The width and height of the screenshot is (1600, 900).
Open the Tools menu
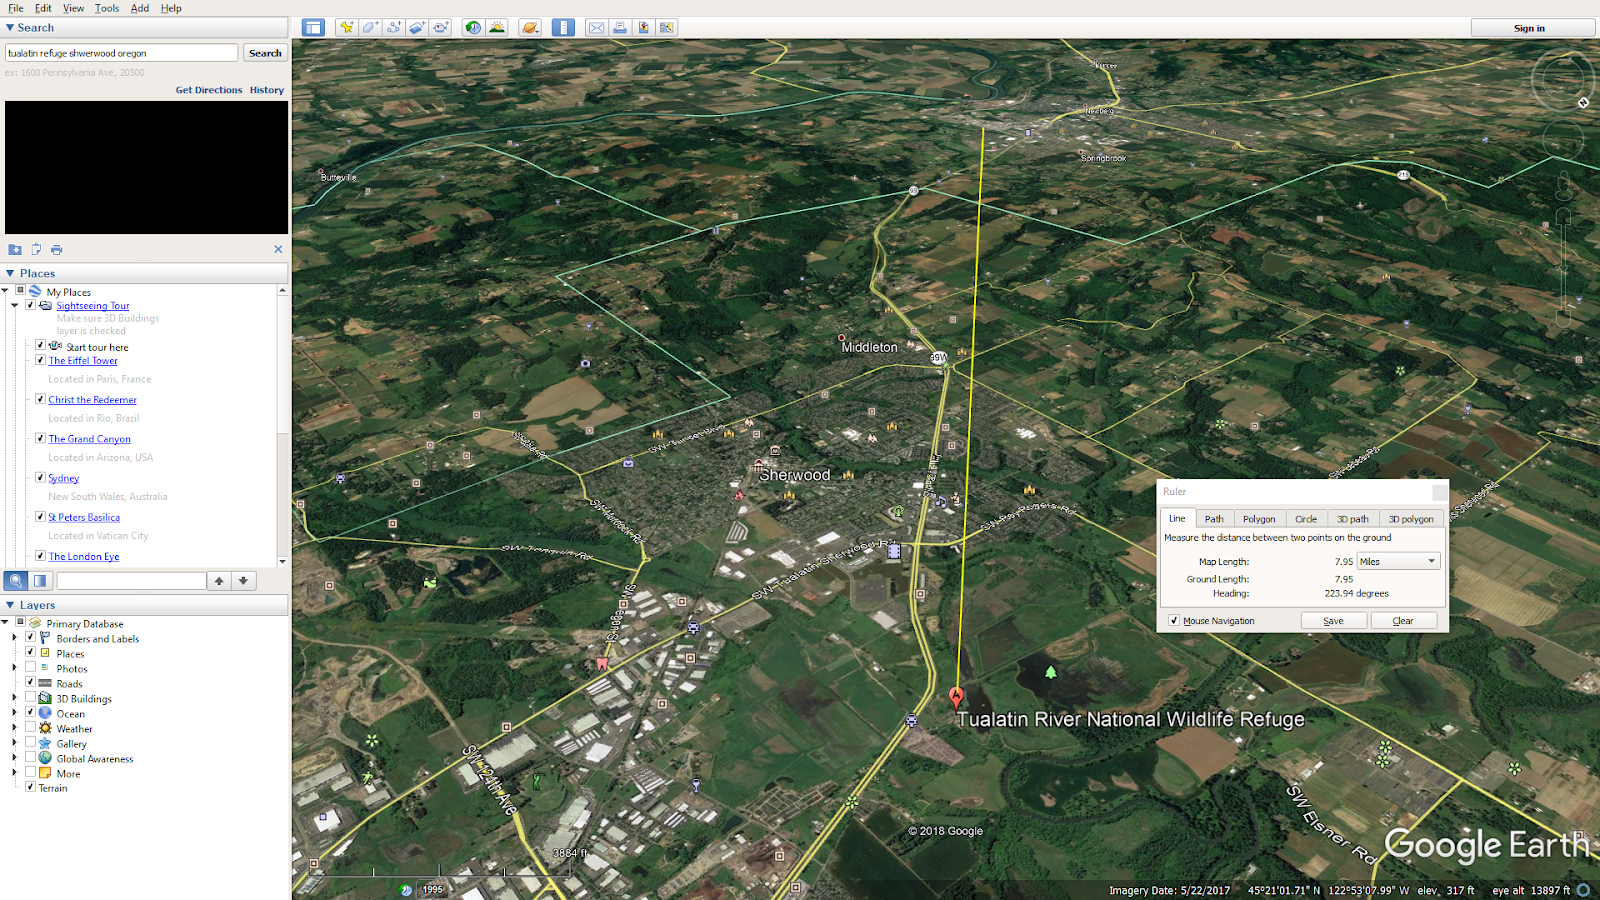pos(107,8)
